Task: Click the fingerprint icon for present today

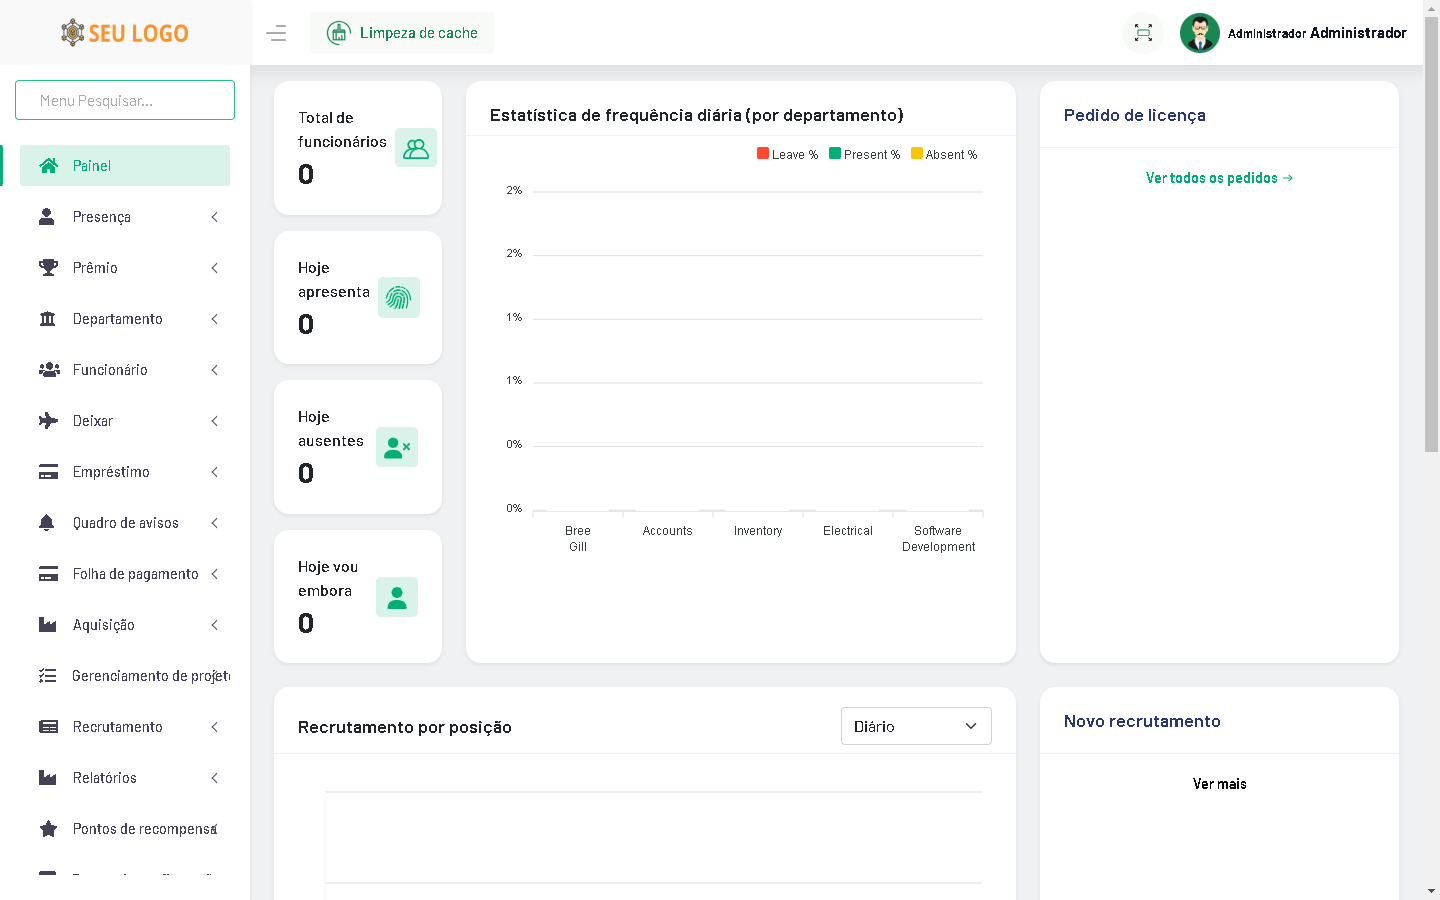Action: pyautogui.click(x=398, y=298)
